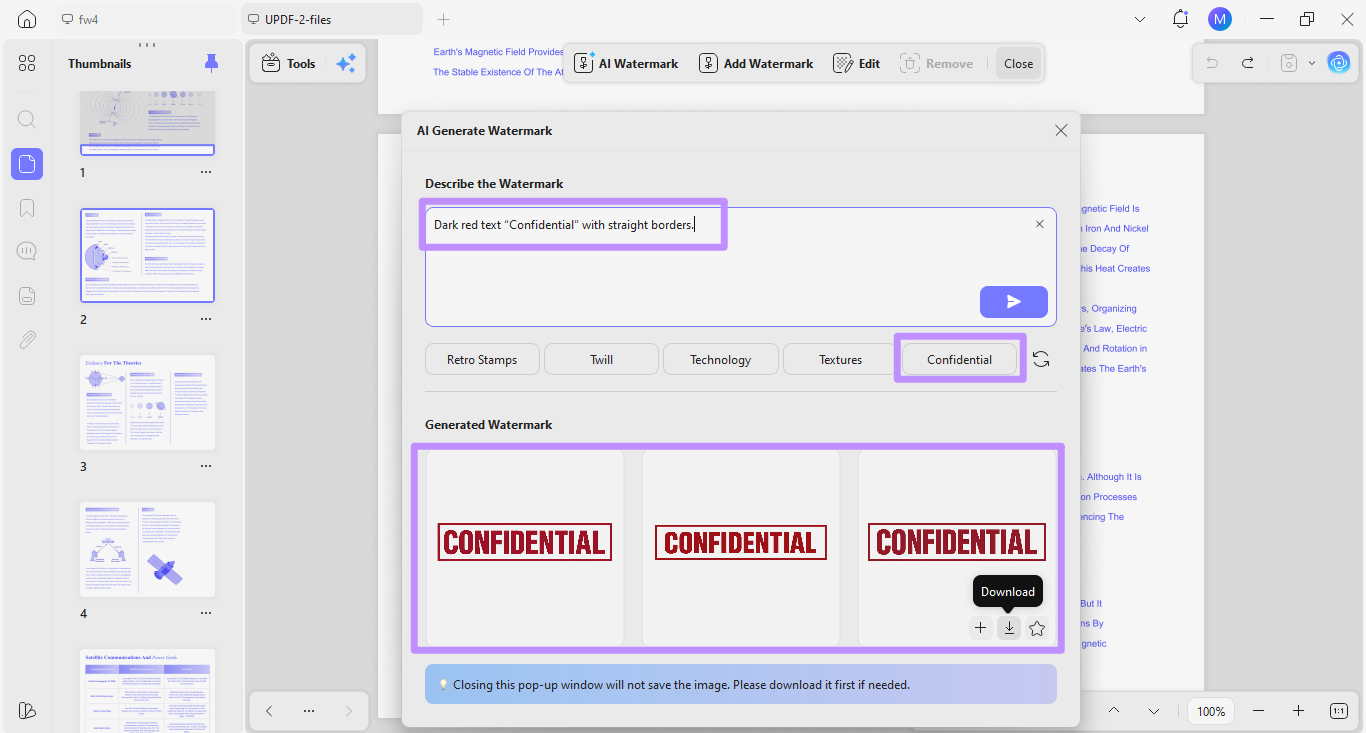Open the tab list dropdown chevron
The width and height of the screenshot is (1366, 733).
[x=1140, y=19]
